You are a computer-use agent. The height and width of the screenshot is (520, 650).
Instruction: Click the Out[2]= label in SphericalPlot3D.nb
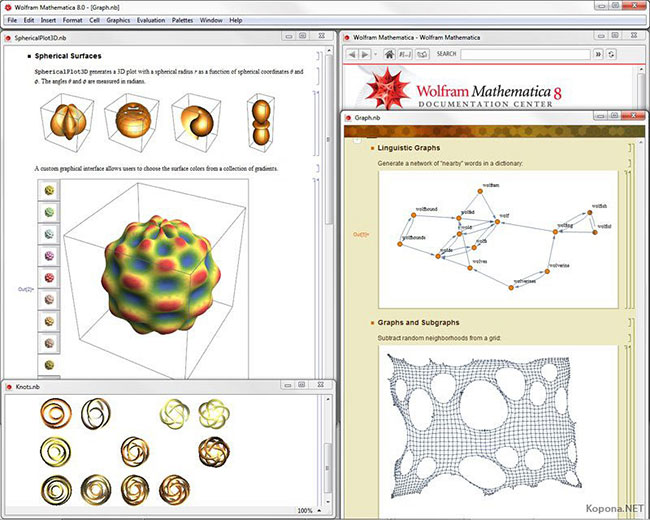point(26,289)
